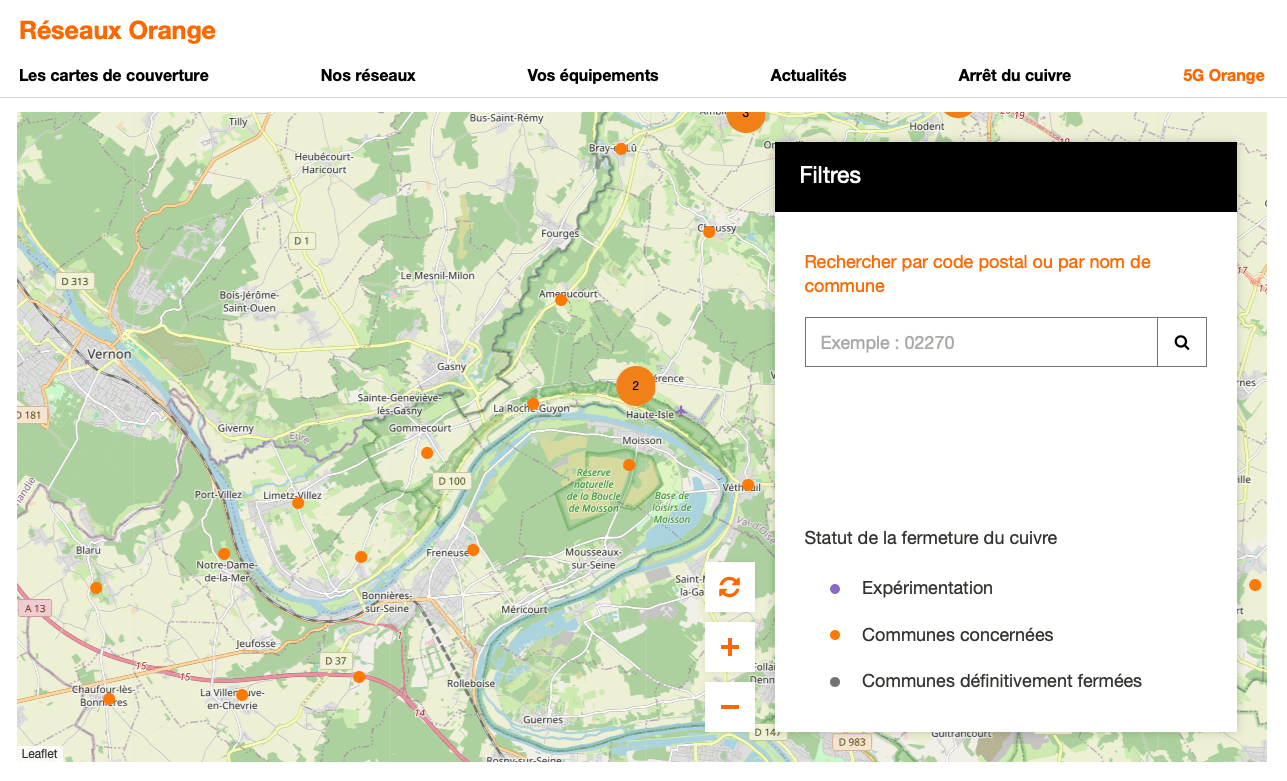Zoom in with the plus button

(729, 647)
